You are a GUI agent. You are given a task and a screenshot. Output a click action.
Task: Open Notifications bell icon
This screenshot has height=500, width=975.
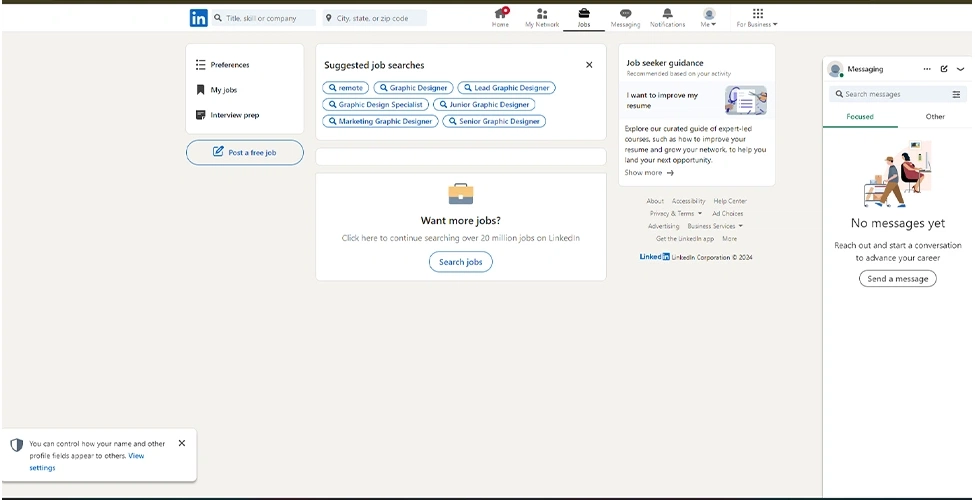(667, 17)
